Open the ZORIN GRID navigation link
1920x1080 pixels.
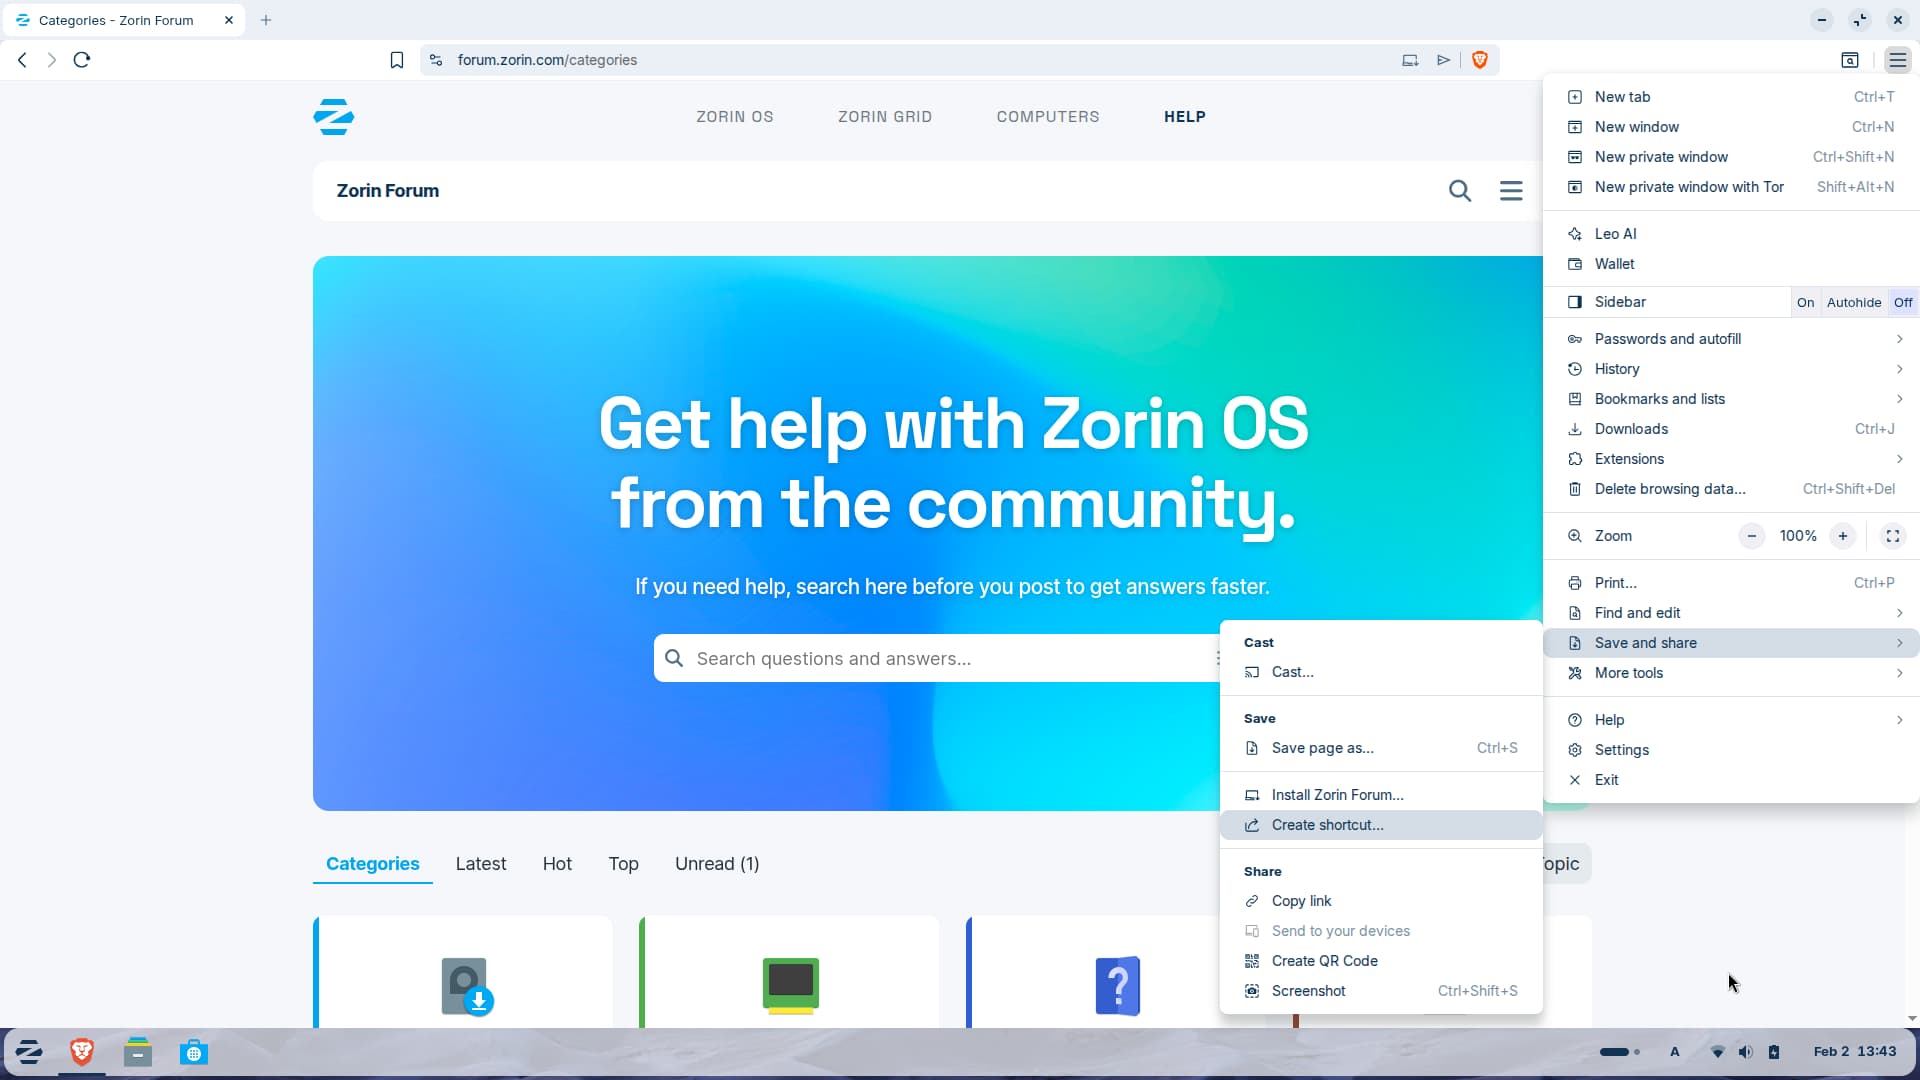(885, 117)
